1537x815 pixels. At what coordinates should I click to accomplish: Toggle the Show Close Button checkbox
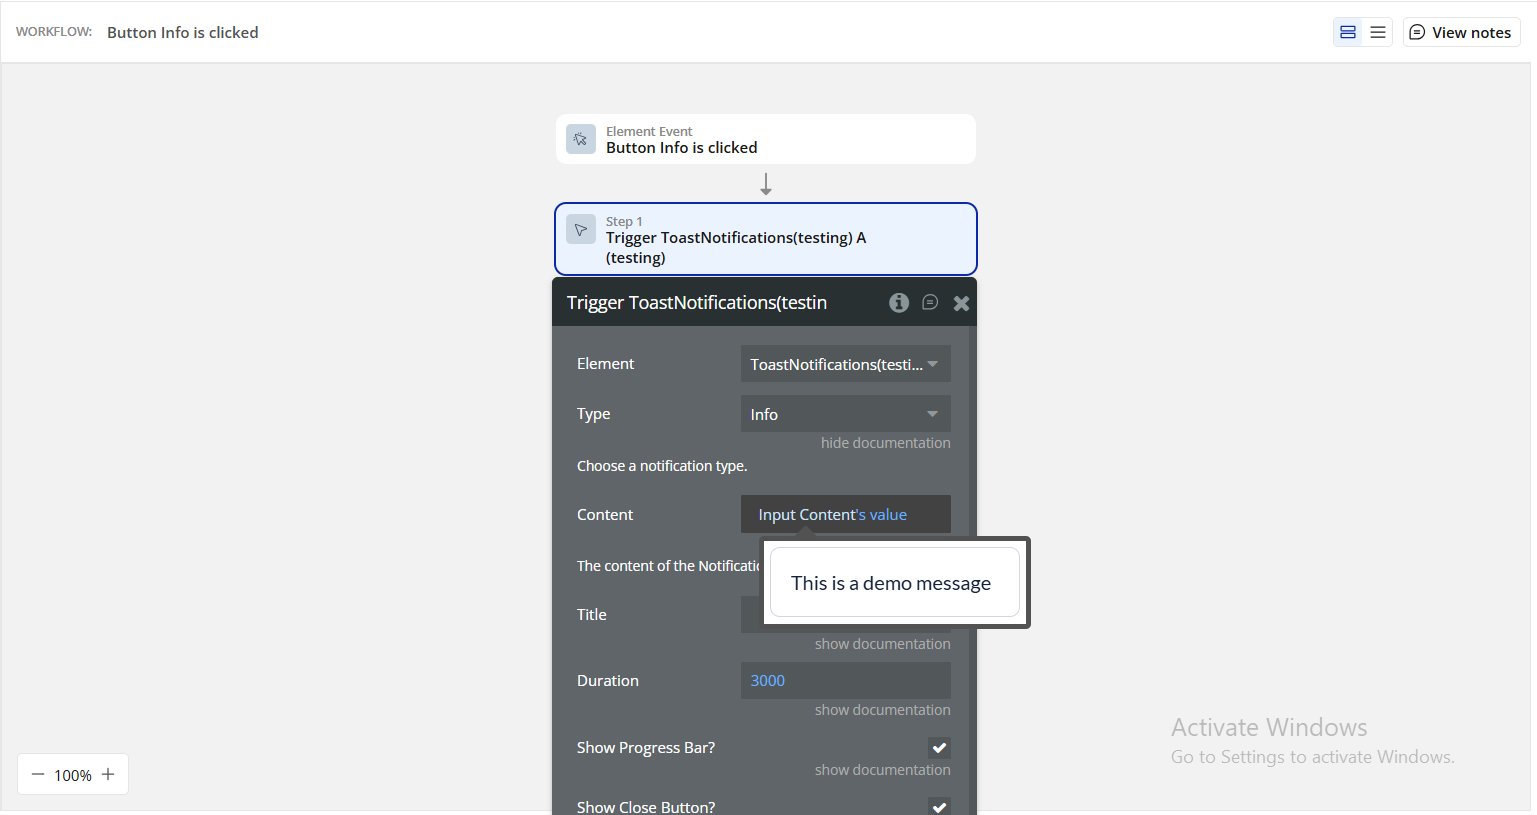pos(939,806)
